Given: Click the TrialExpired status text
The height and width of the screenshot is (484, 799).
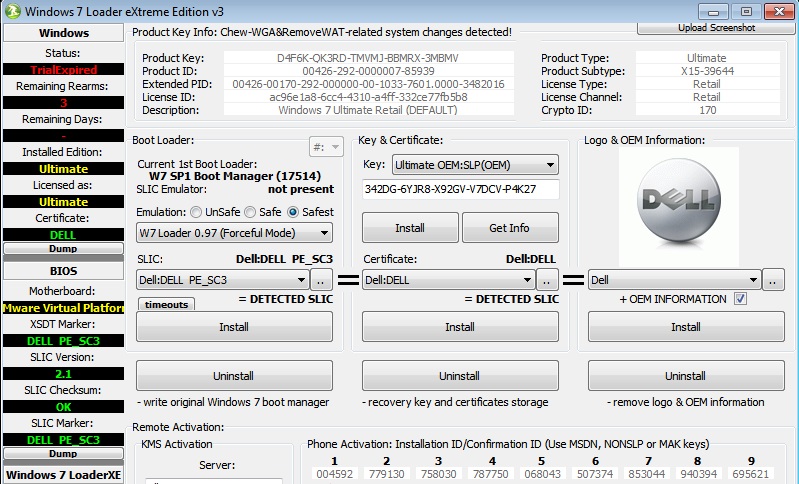Looking at the screenshot, I should click(x=63, y=70).
